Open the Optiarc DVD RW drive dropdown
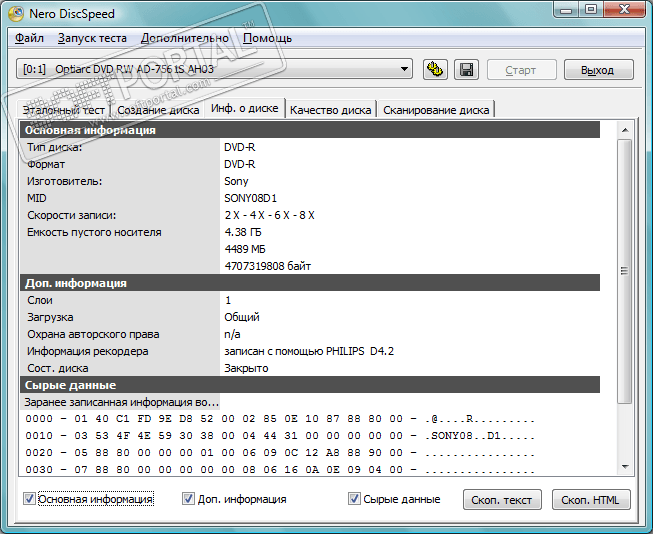Viewport: 653px width, 534px height. click(214, 69)
